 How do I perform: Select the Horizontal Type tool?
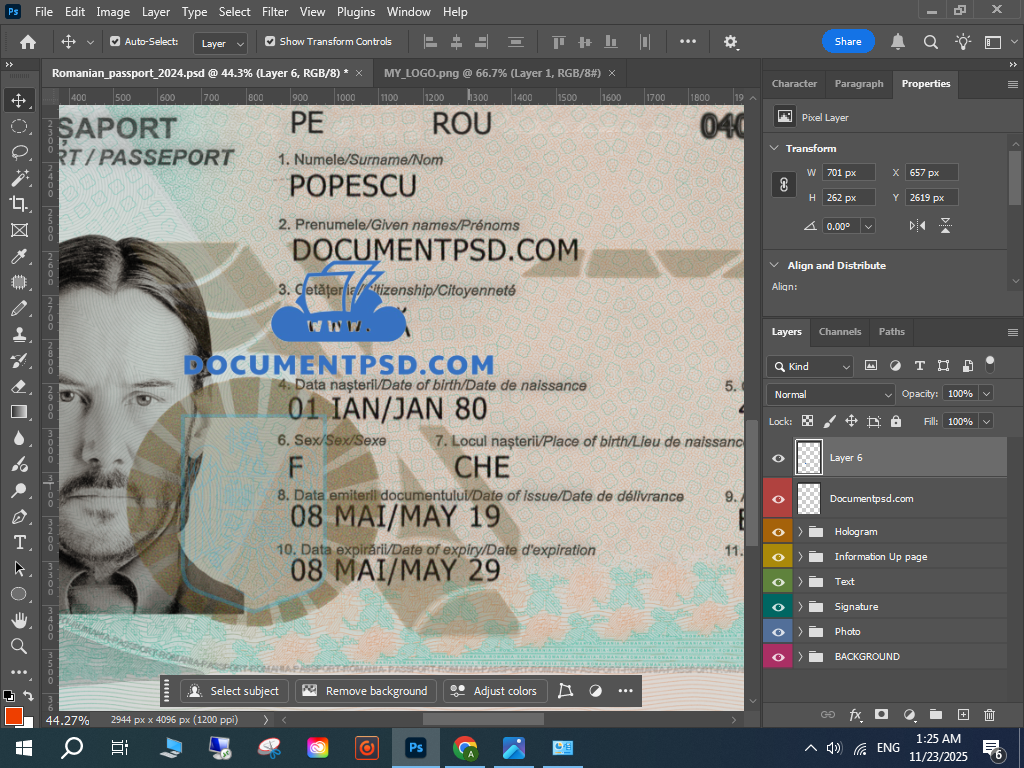point(19,542)
